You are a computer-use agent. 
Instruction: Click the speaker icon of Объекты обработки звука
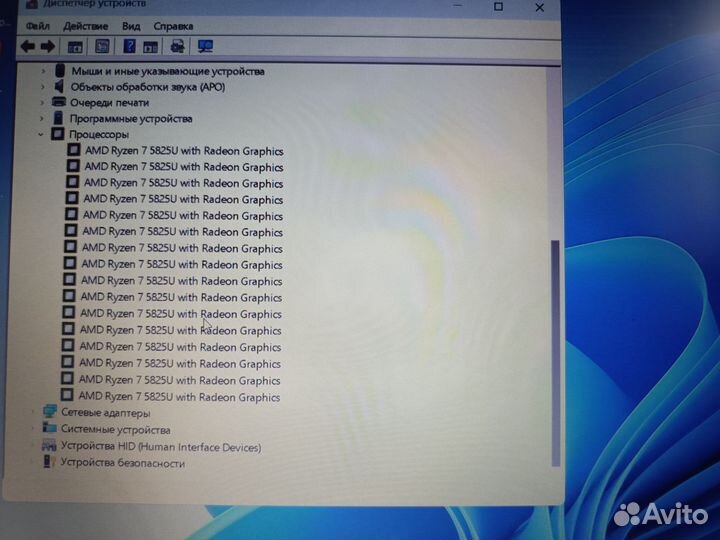coord(59,86)
